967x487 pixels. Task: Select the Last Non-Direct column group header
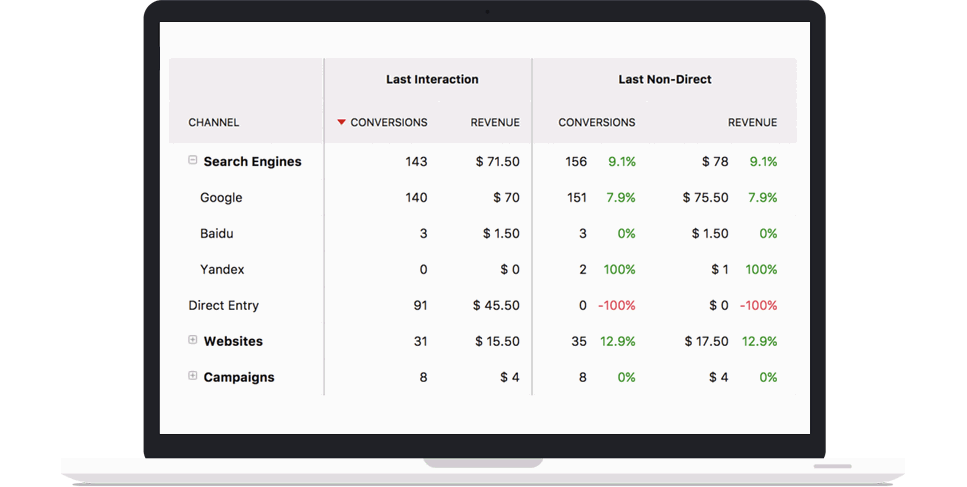coord(664,79)
